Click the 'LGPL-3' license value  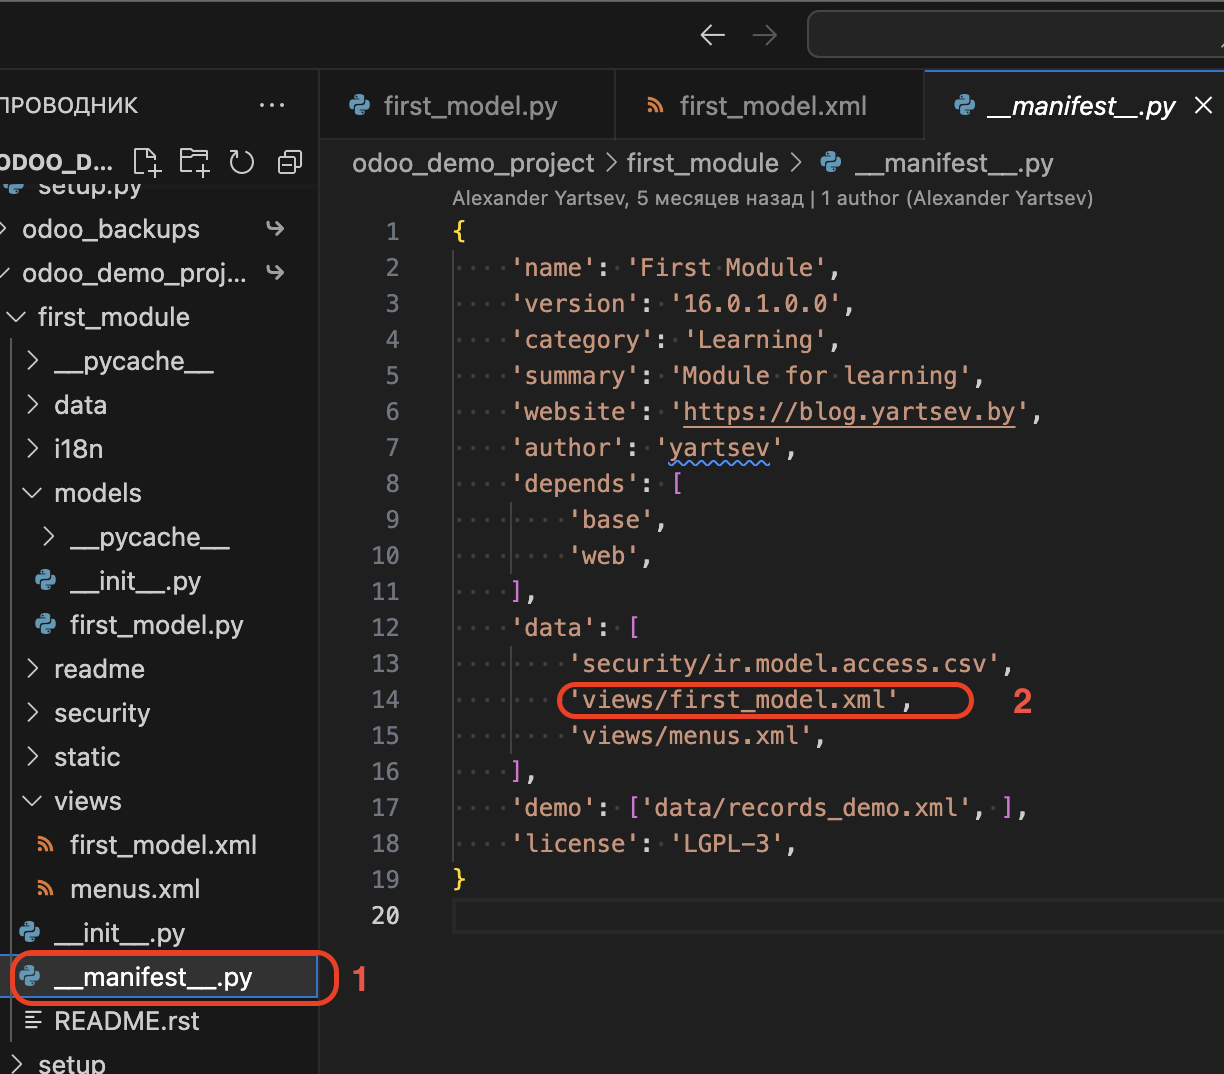click(727, 843)
